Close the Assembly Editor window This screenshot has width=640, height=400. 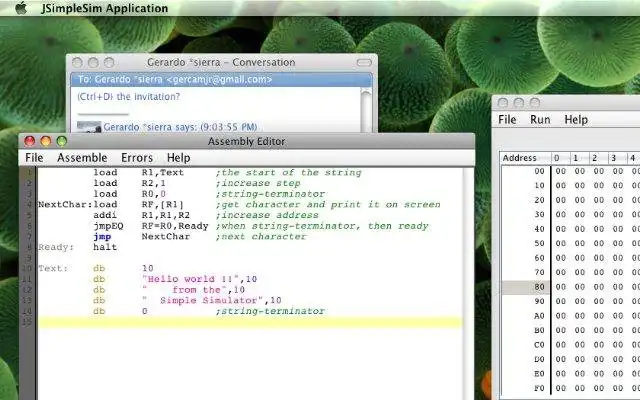(29, 141)
